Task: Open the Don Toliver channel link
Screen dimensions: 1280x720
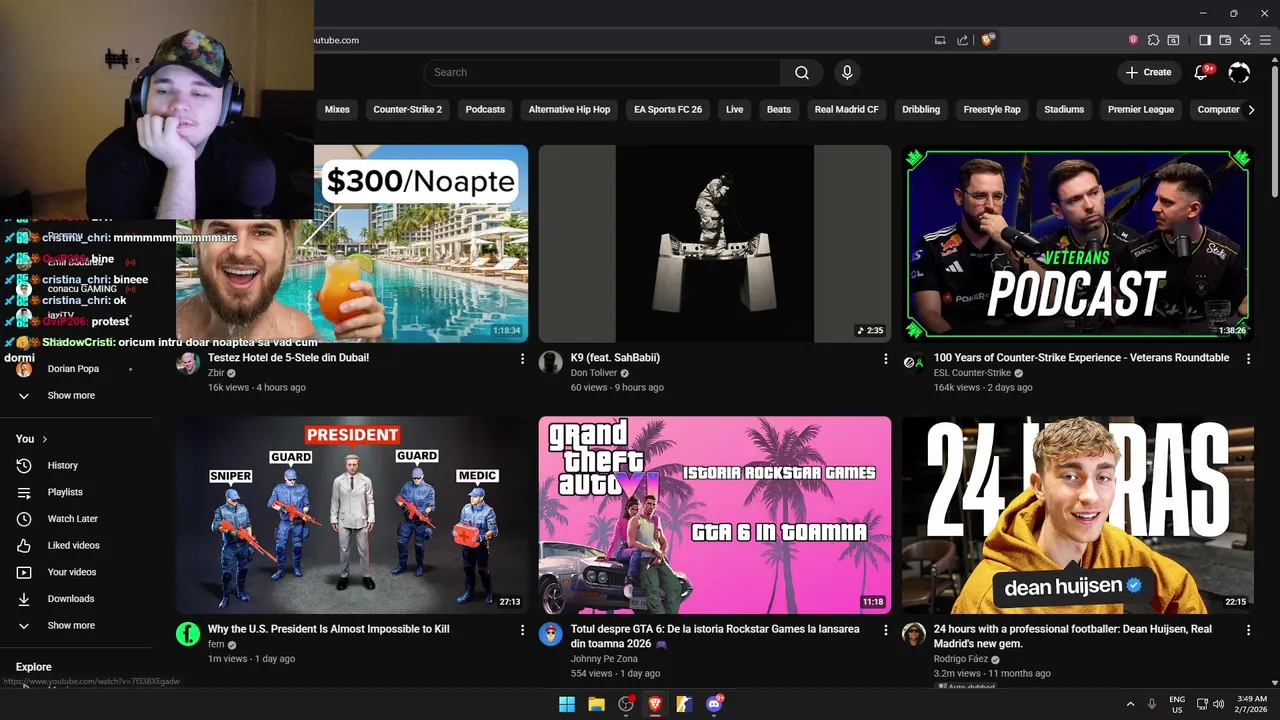Action: [594, 373]
